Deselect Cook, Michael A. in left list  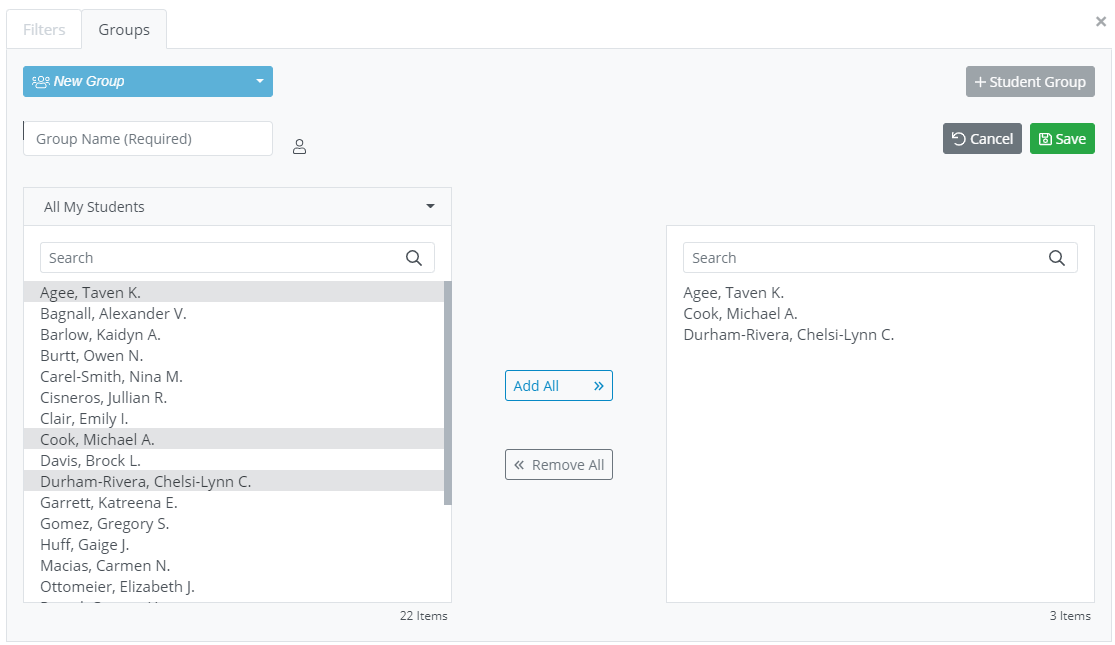pos(97,439)
